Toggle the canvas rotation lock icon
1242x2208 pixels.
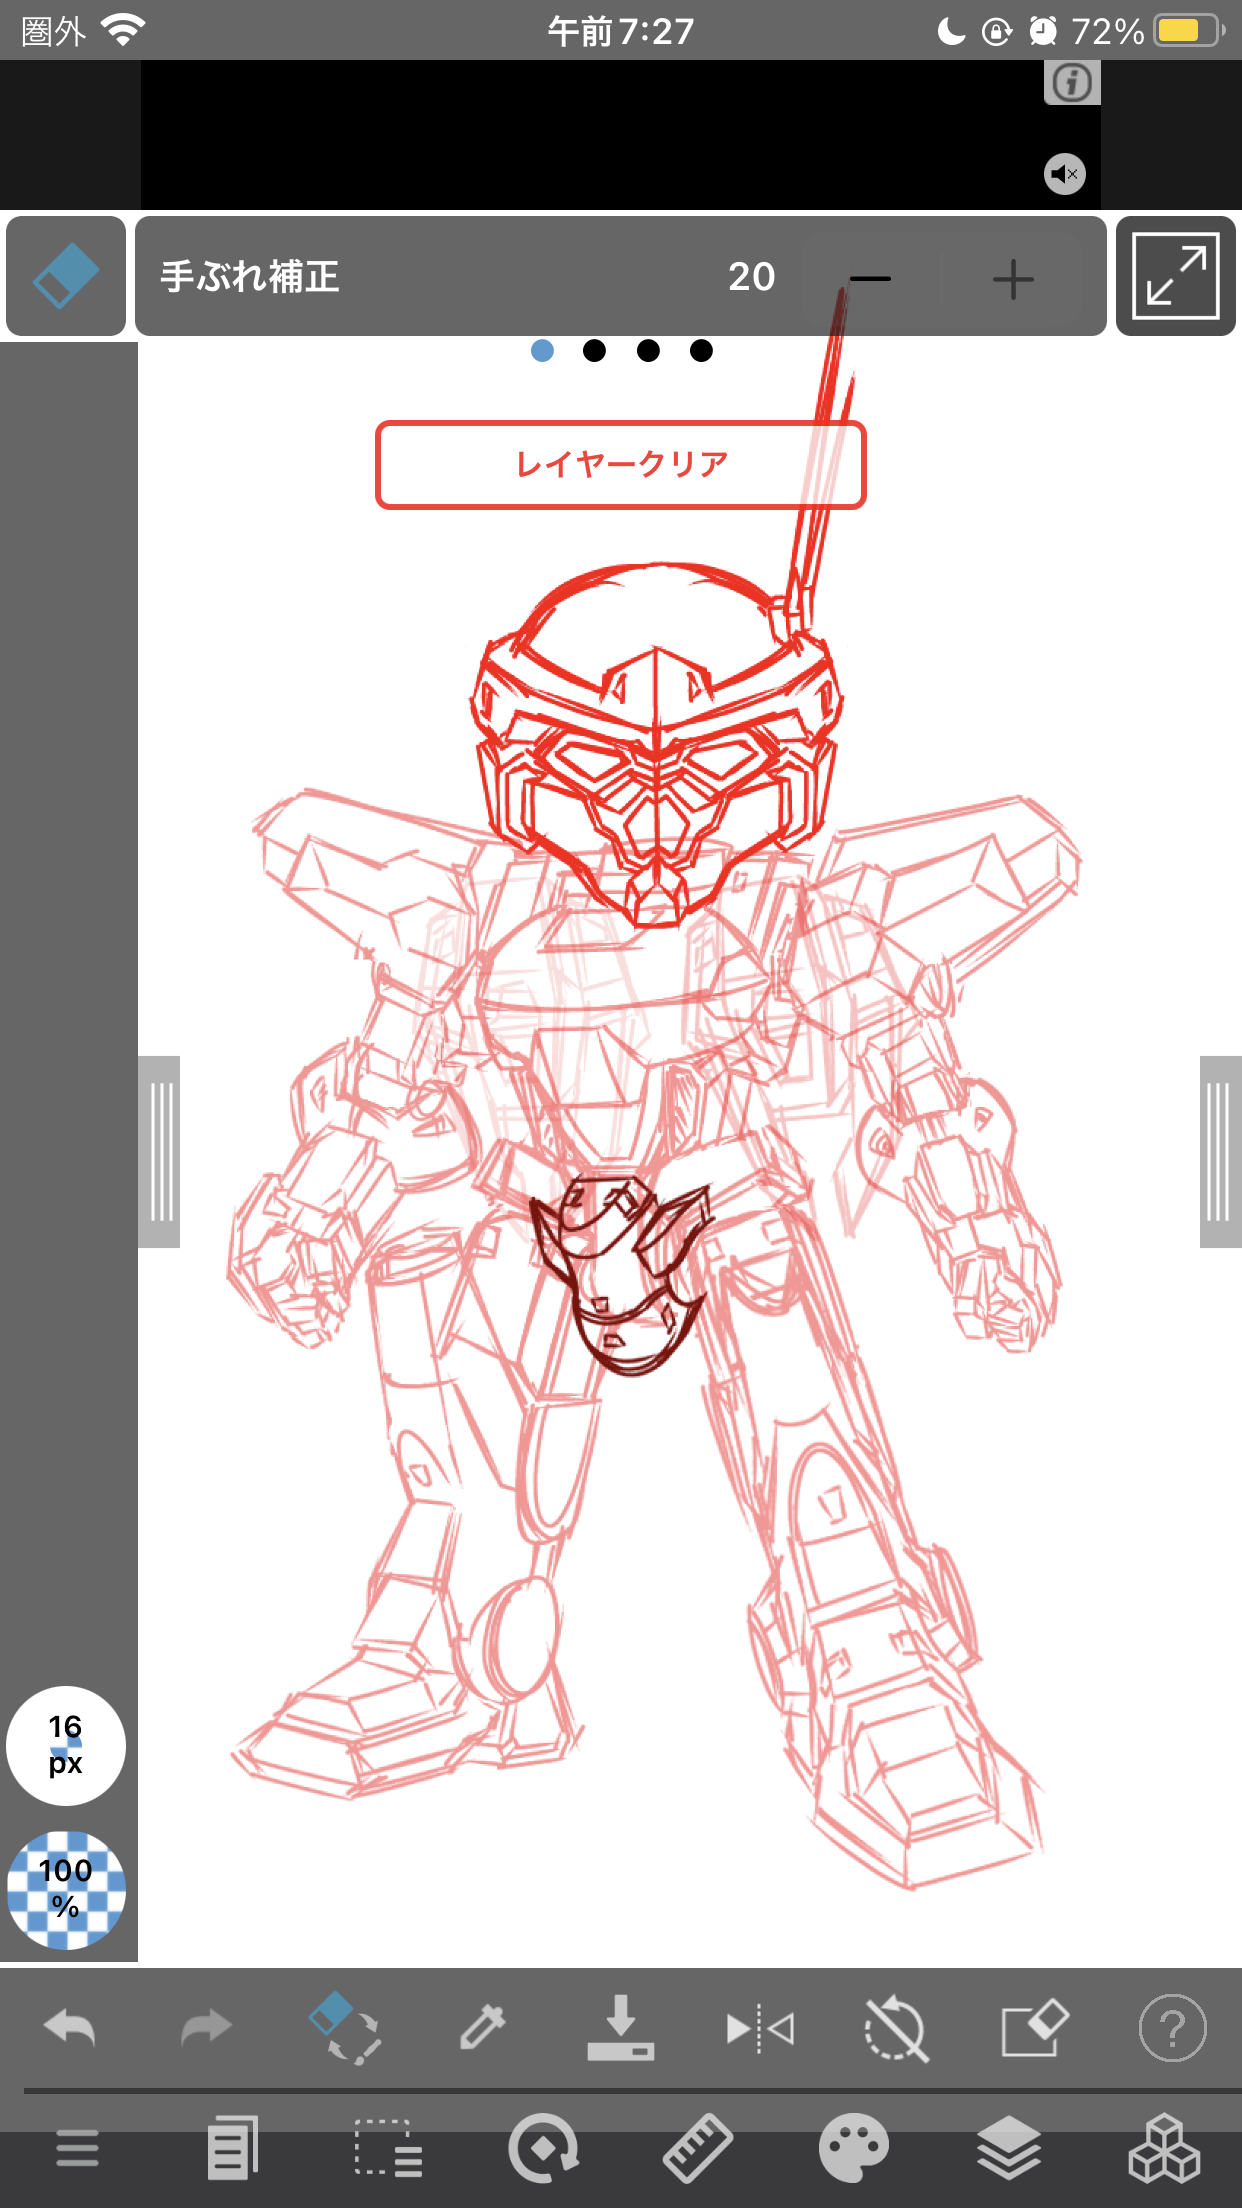click(x=896, y=2029)
